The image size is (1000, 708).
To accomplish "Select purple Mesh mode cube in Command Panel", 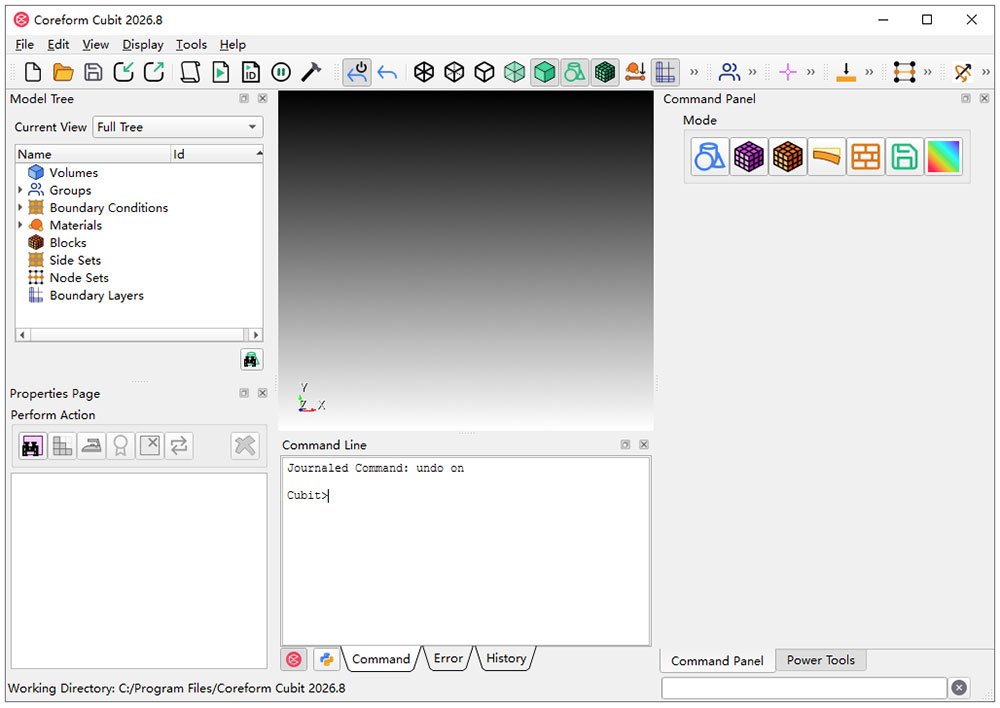I will pyautogui.click(x=749, y=156).
